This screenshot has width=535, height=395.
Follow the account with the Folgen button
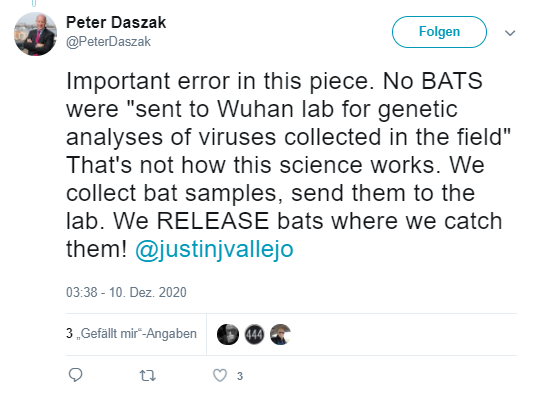(x=439, y=32)
